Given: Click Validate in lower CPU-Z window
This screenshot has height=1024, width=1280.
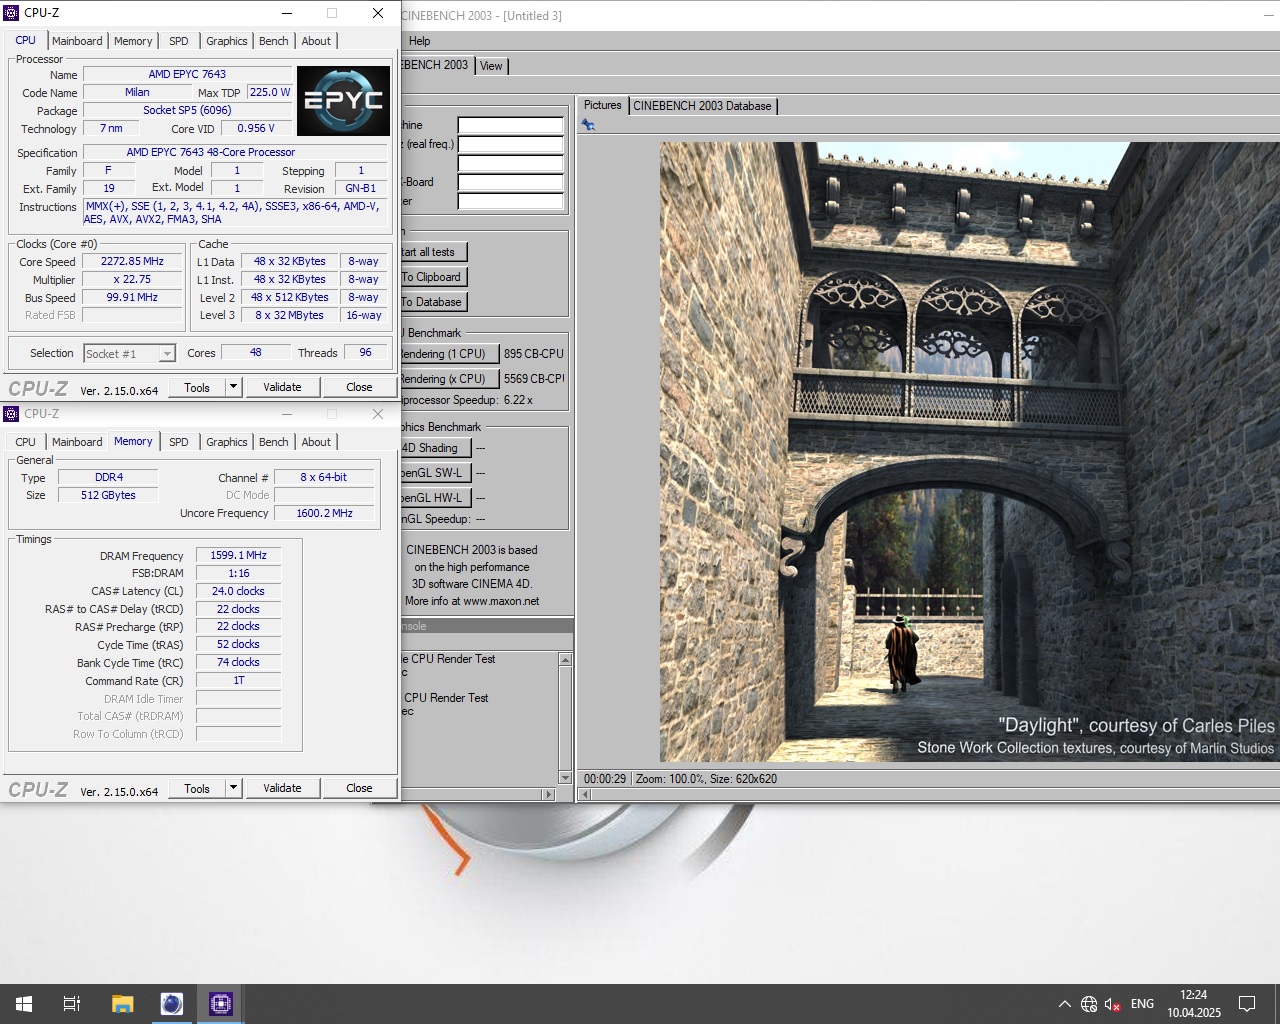Looking at the screenshot, I should 282,788.
